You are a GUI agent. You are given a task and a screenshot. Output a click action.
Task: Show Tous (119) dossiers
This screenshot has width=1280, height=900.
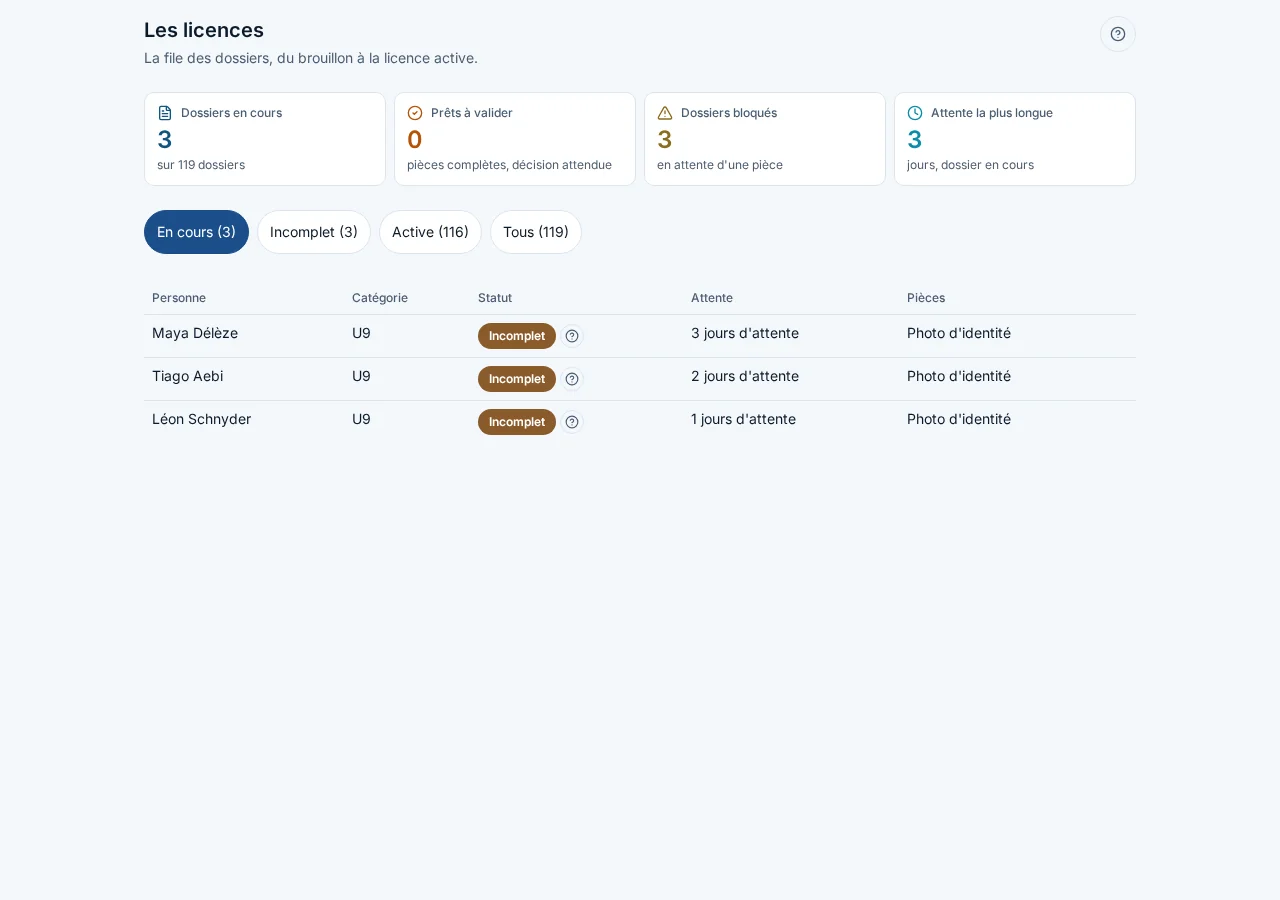click(x=536, y=232)
